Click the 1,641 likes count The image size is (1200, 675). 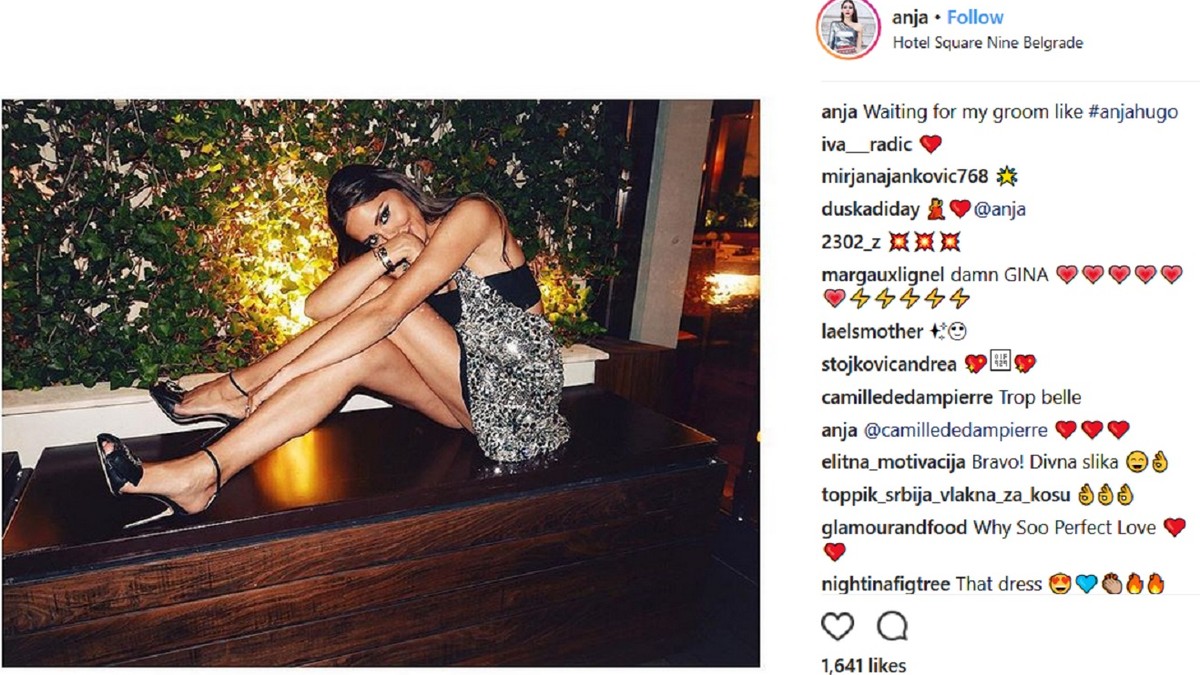863,665
